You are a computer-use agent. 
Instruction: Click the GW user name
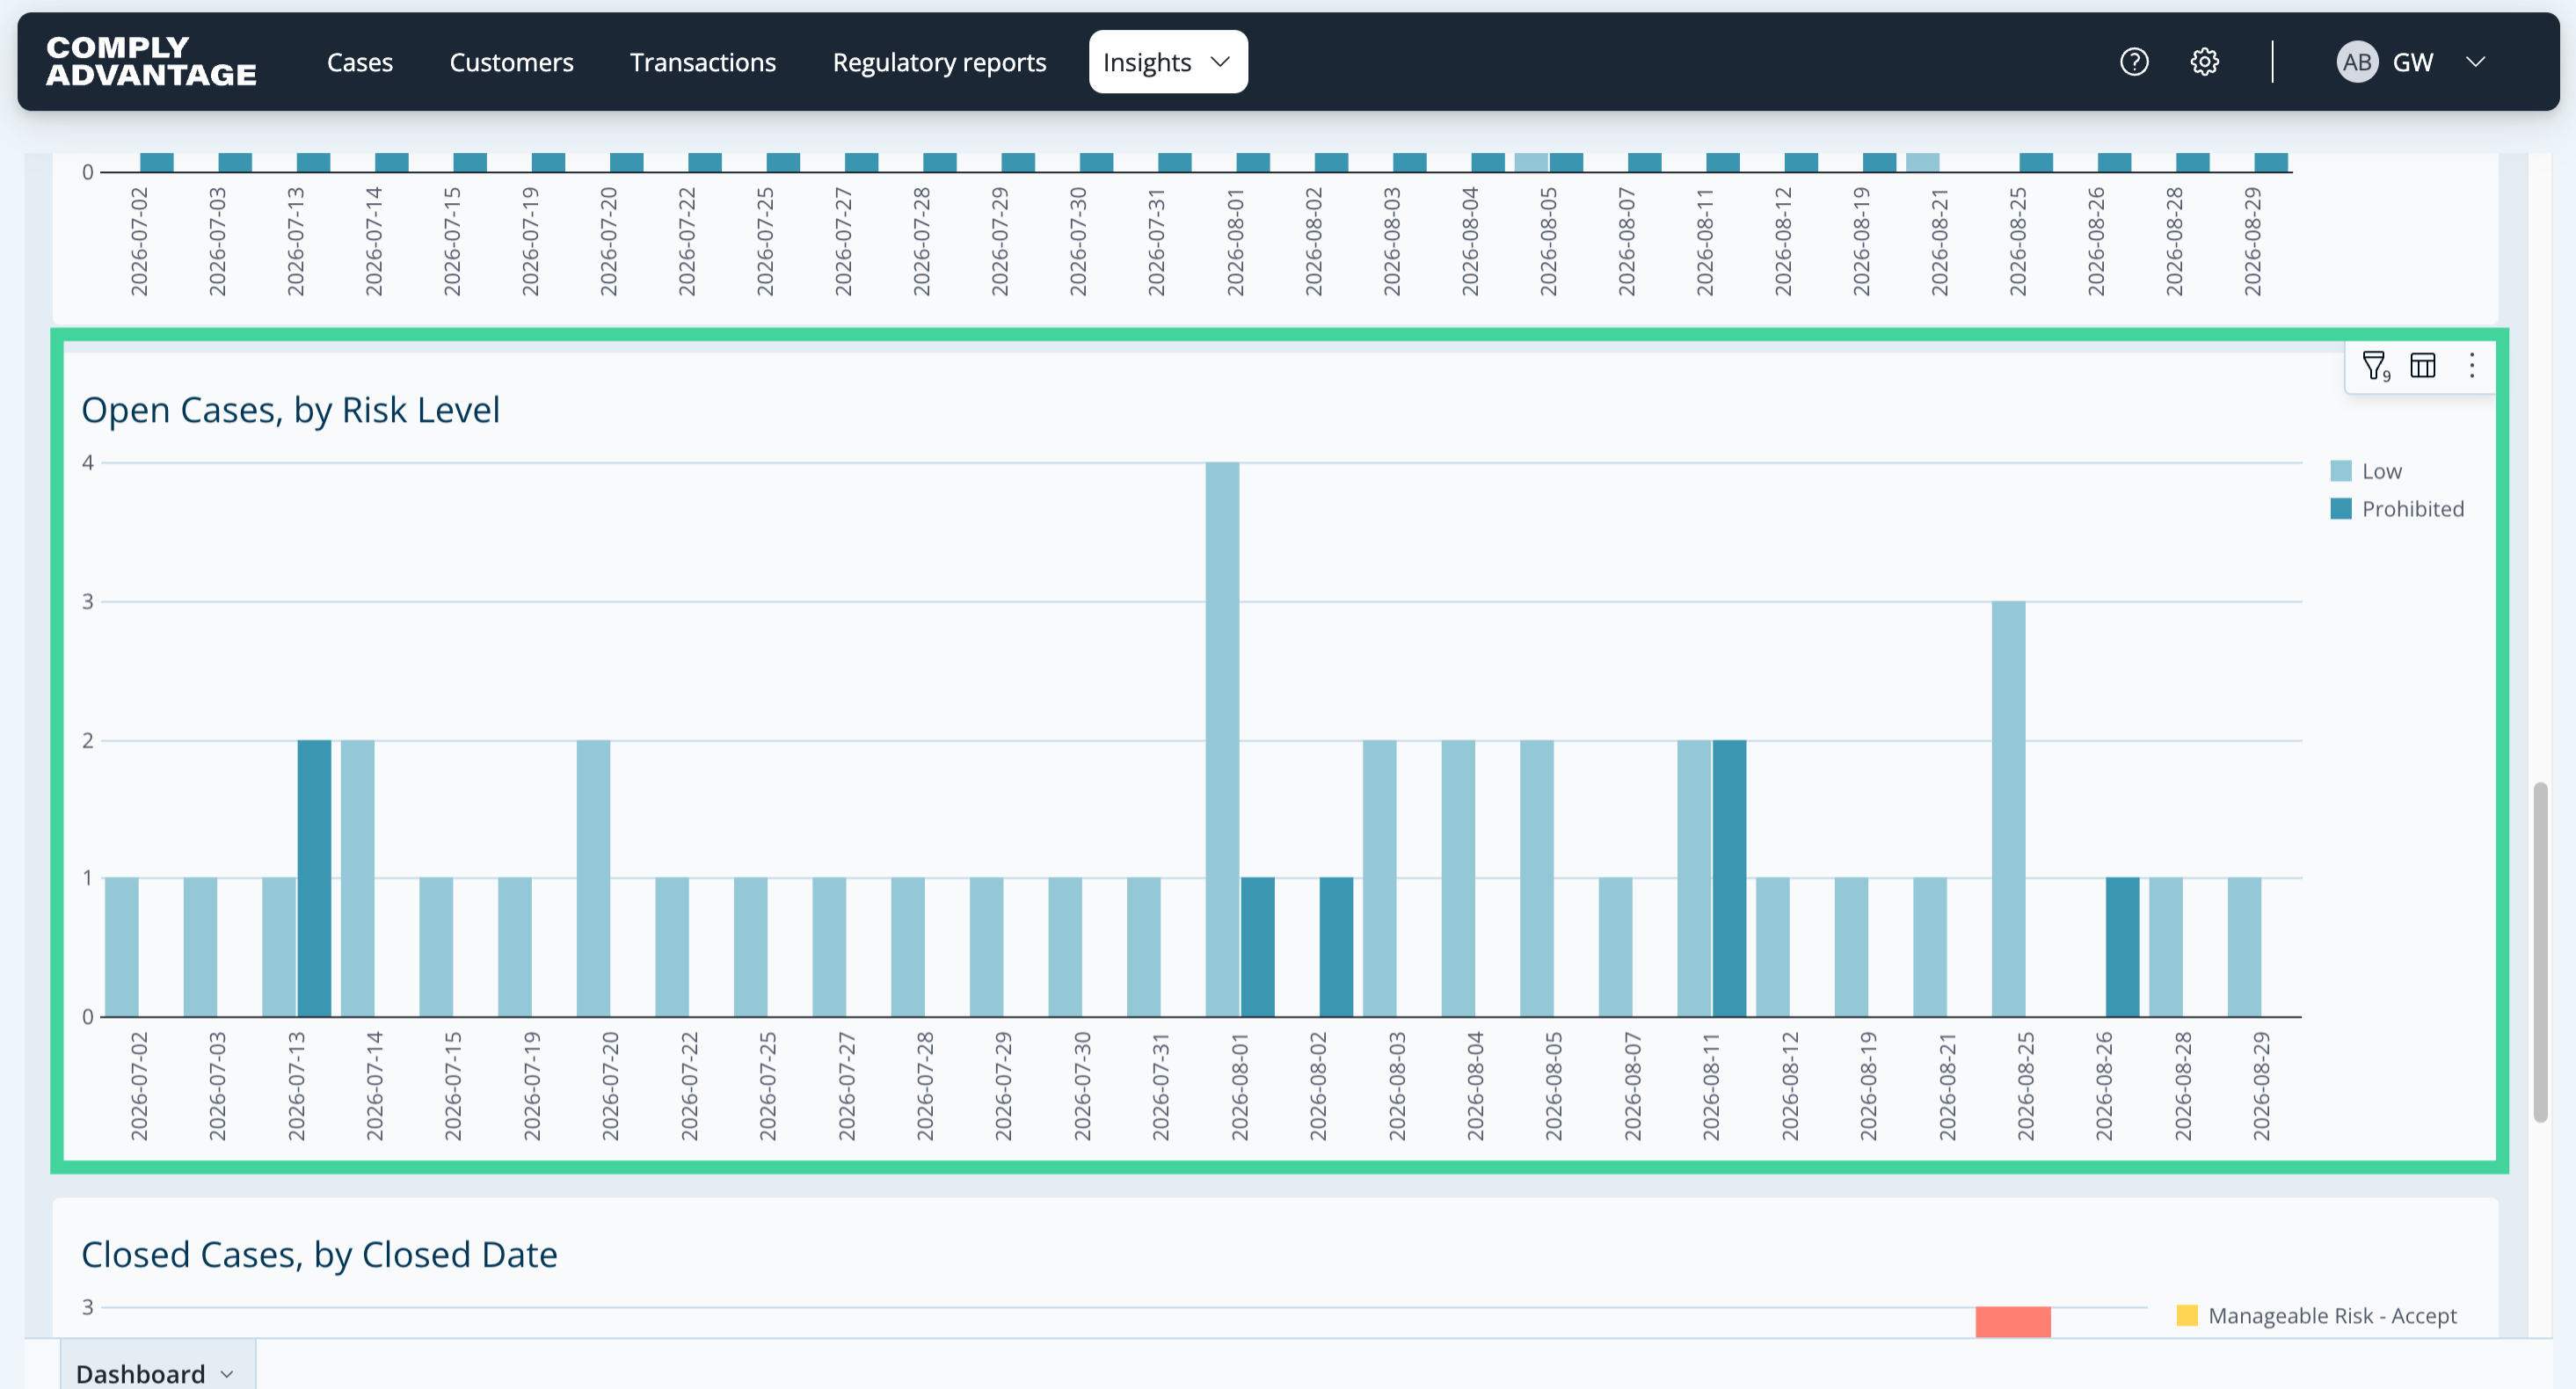point(2412,62)
